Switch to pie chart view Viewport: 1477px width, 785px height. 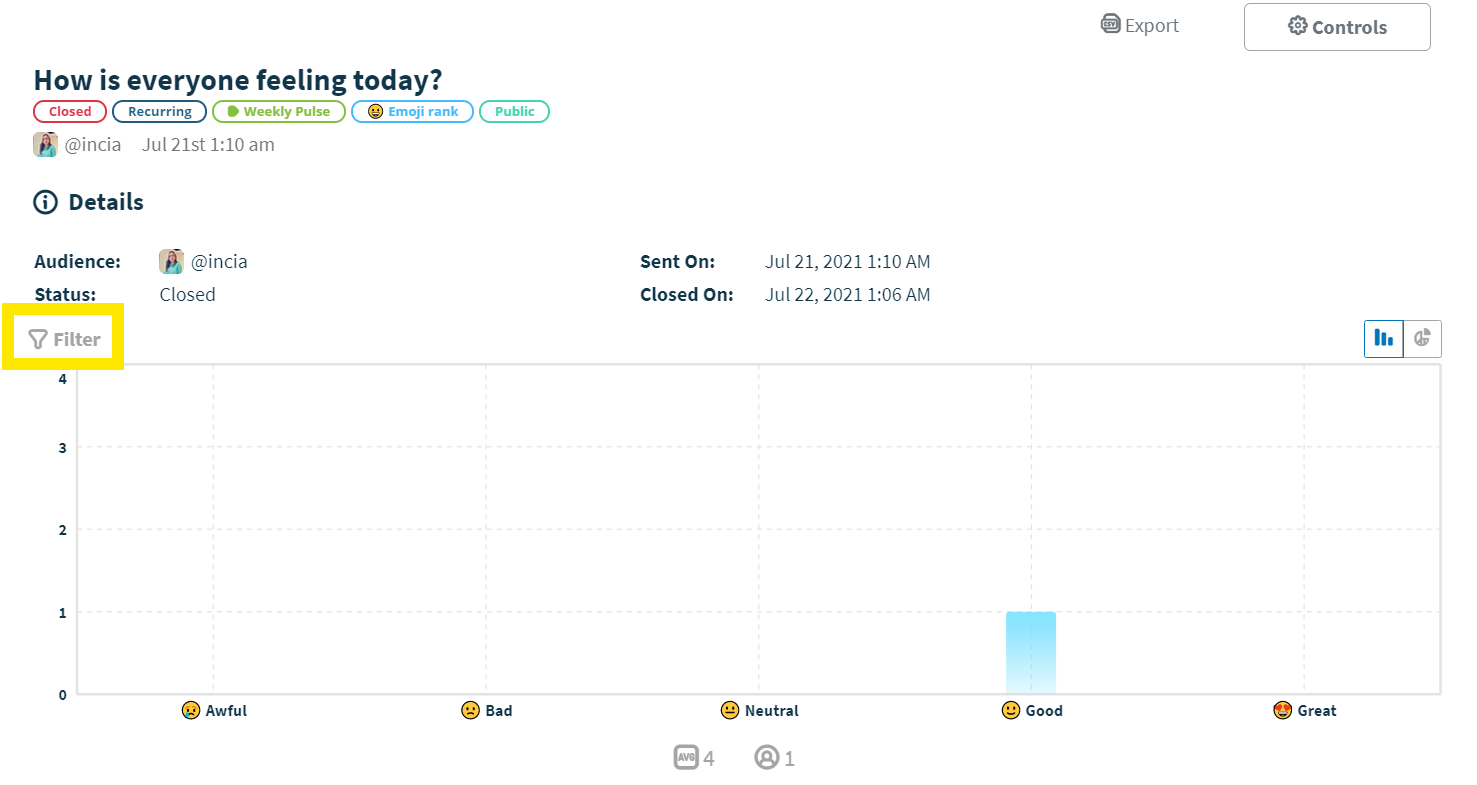point(1423,339)
